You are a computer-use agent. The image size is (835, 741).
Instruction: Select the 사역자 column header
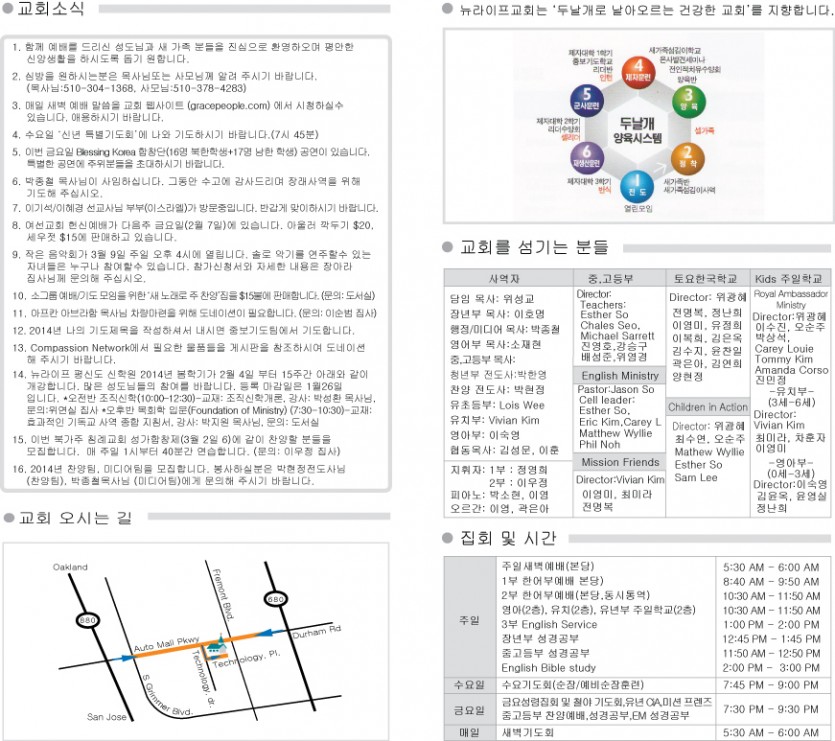pyautogui.click(x=504, y=279)
